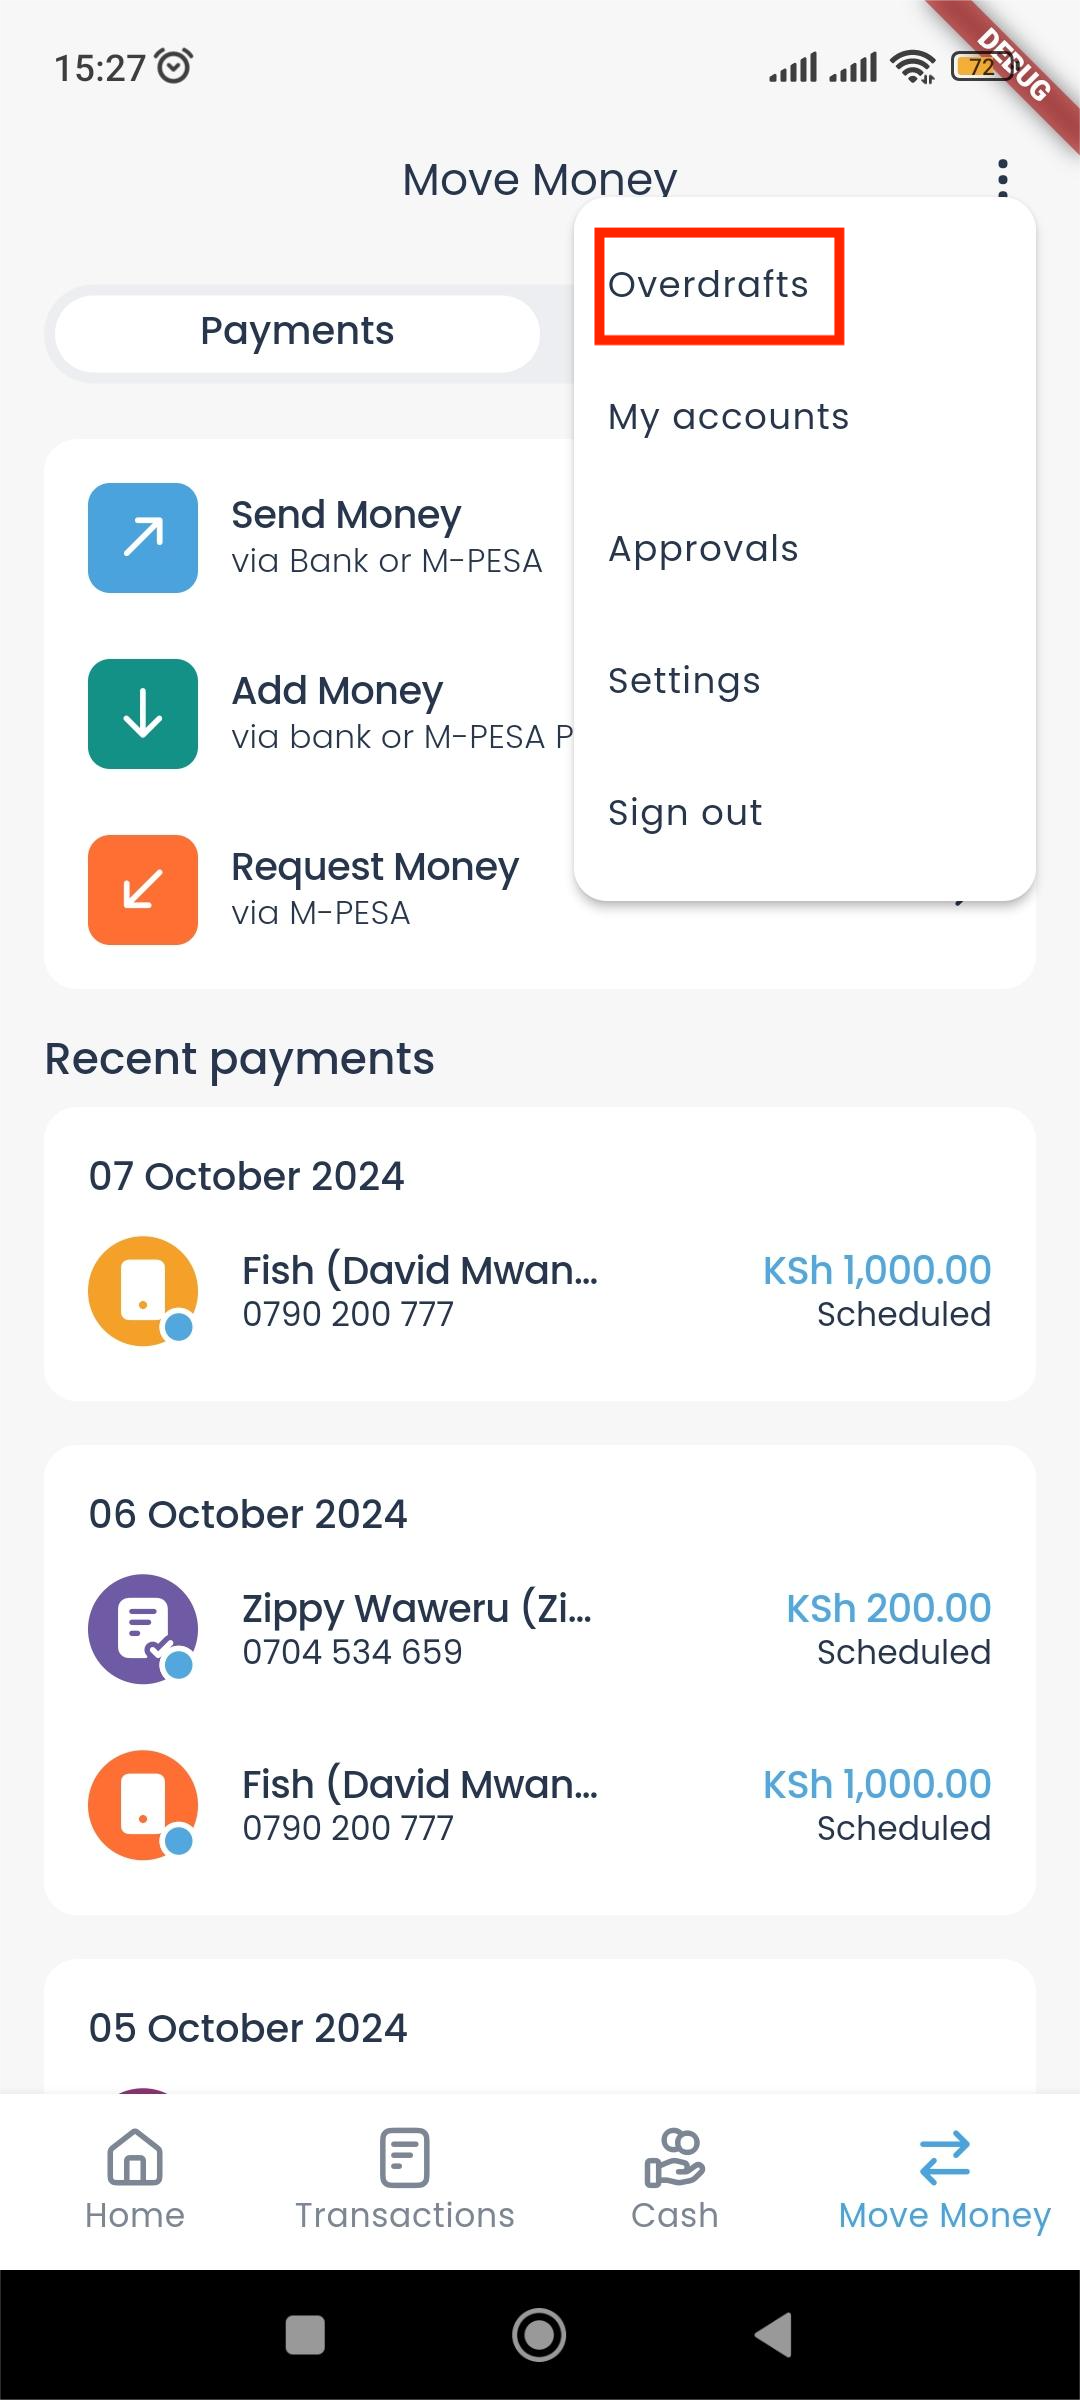Open Transactions from the bottom bar
The height and width of the screenshot is (2400, 1080).
(404, 2160)
